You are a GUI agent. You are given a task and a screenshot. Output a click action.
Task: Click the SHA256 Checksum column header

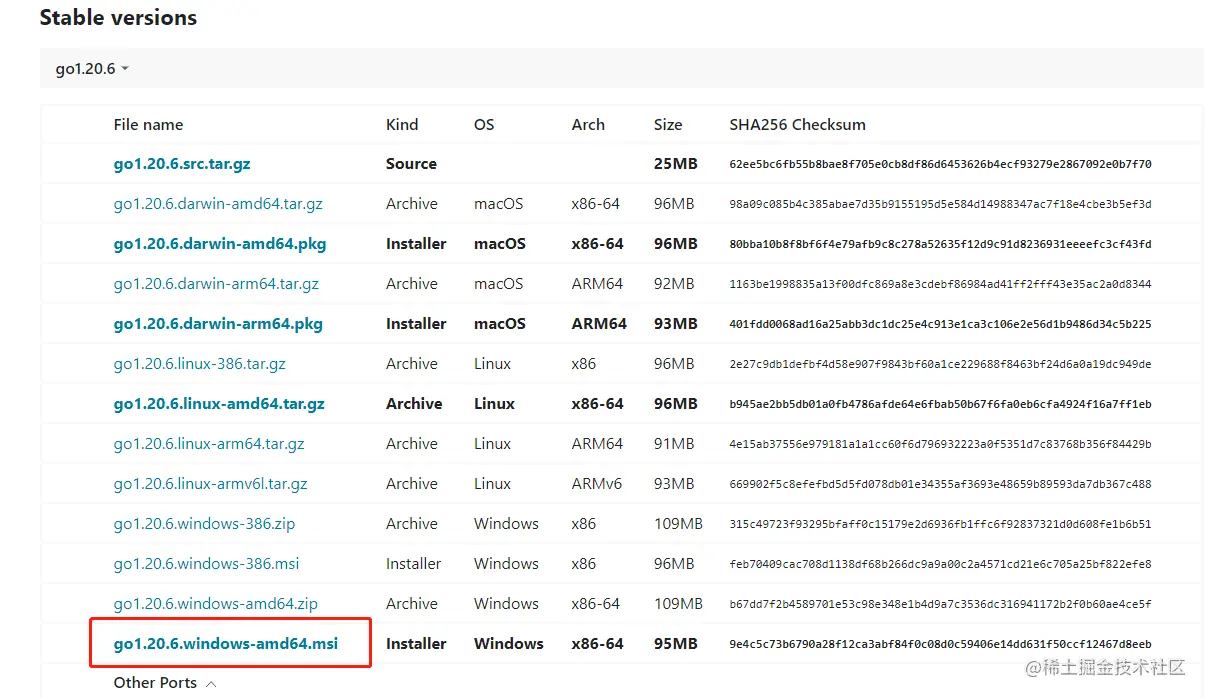pos(798,125)
